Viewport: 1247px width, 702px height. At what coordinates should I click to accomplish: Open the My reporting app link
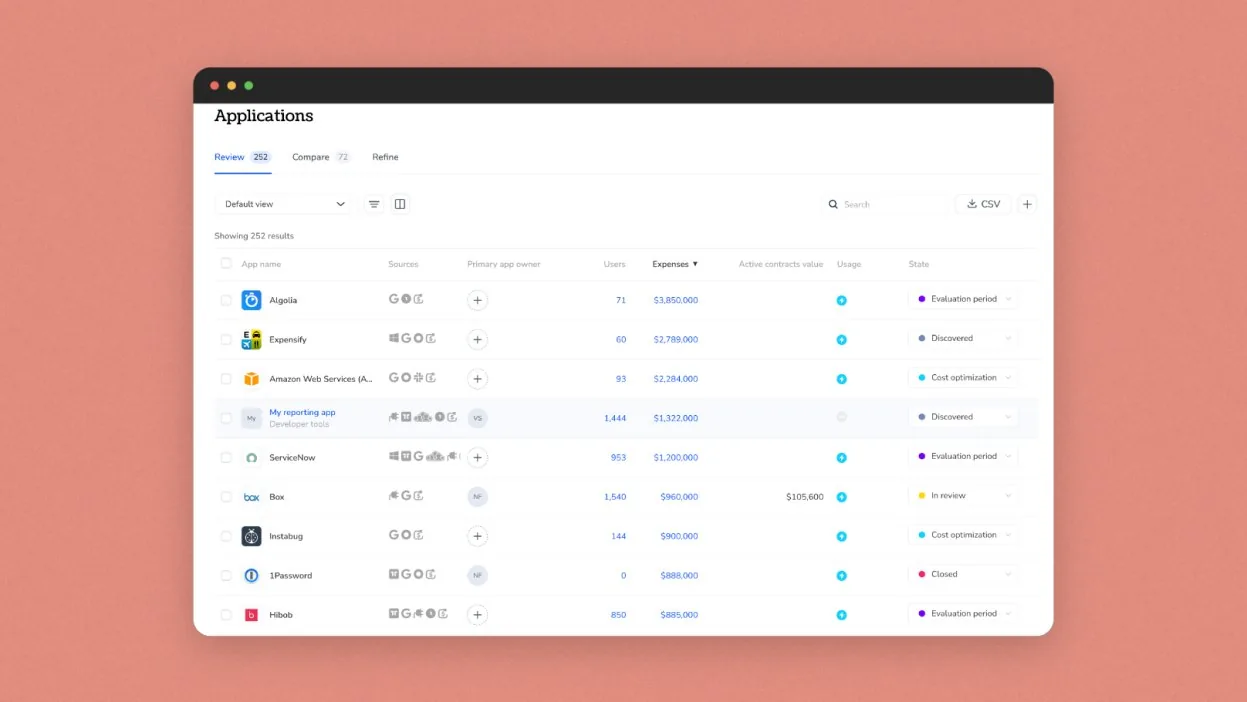coord(302,412)
